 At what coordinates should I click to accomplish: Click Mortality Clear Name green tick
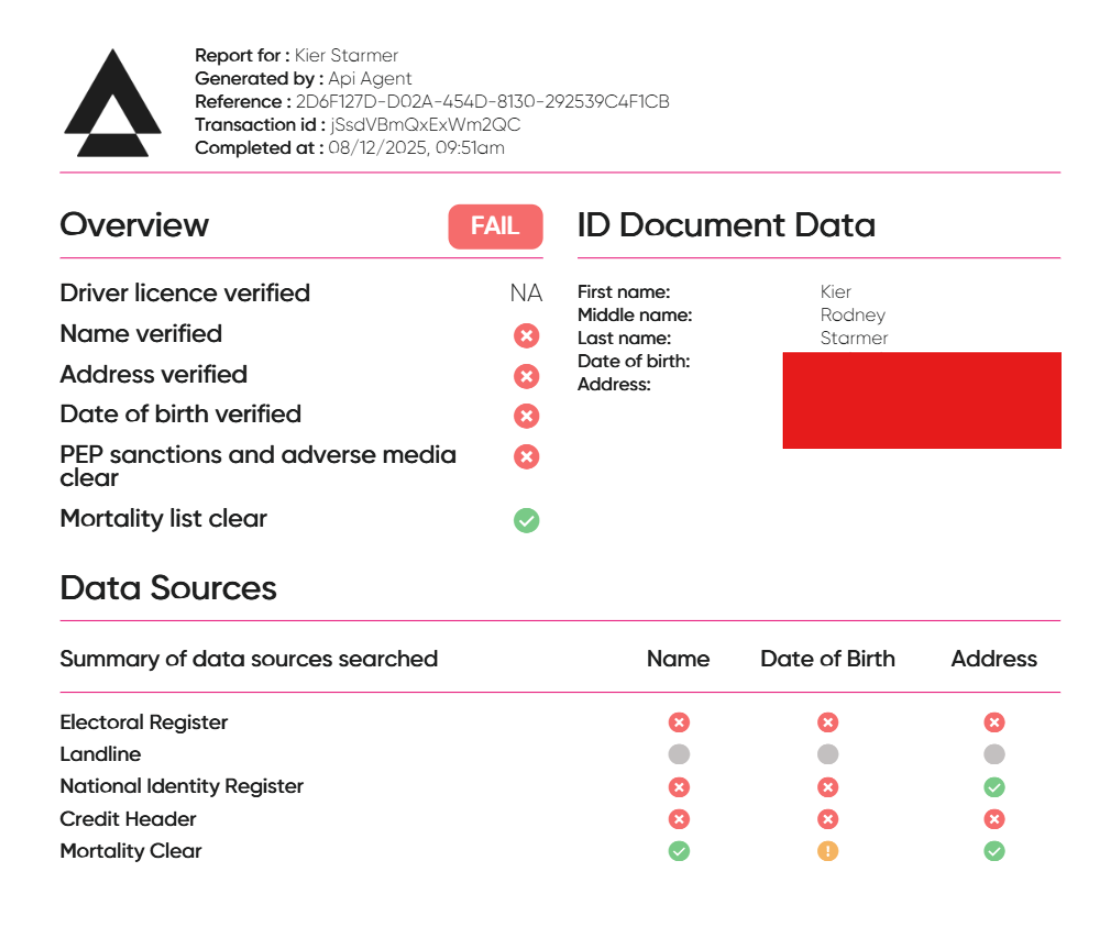point(679,851)
